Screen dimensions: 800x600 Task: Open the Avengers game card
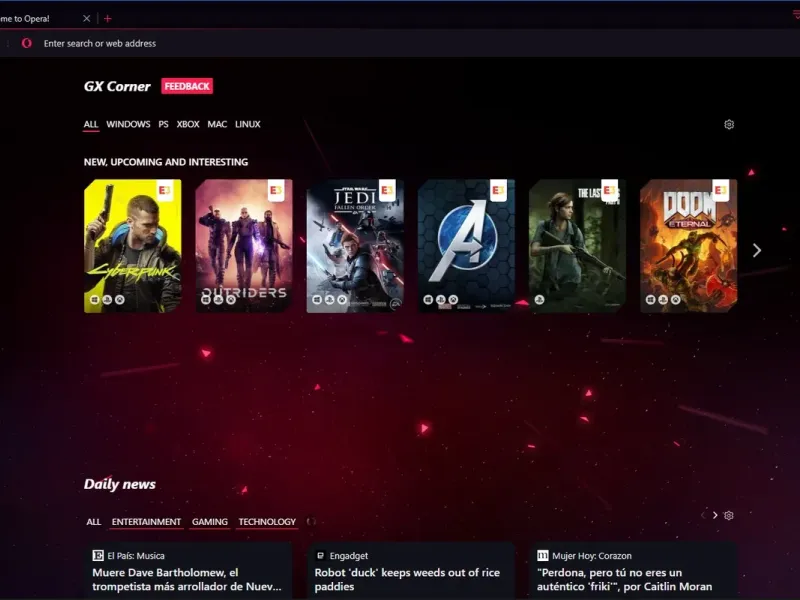(x=466, y=246)
